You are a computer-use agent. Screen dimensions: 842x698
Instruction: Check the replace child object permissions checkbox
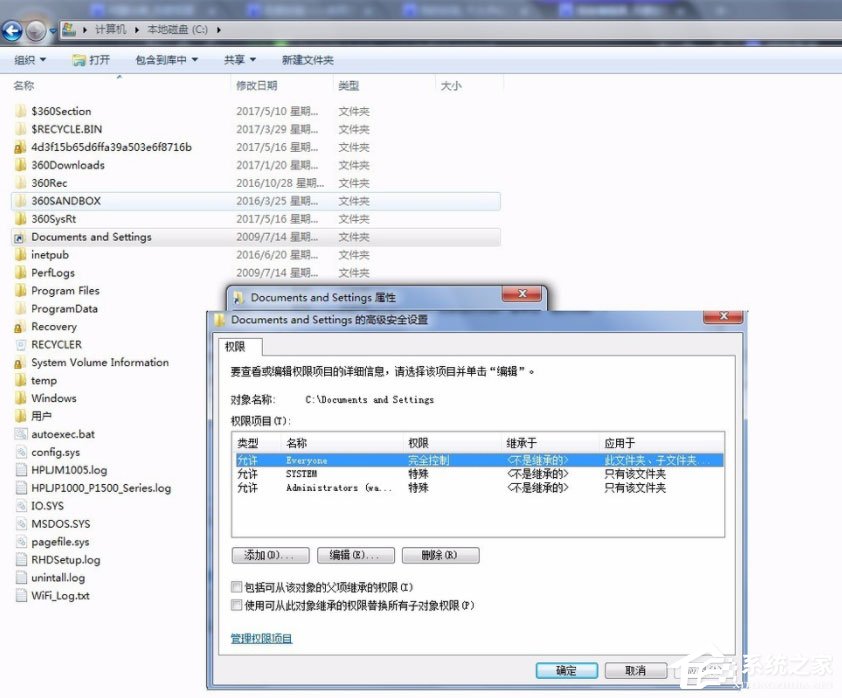click(236, 604)
